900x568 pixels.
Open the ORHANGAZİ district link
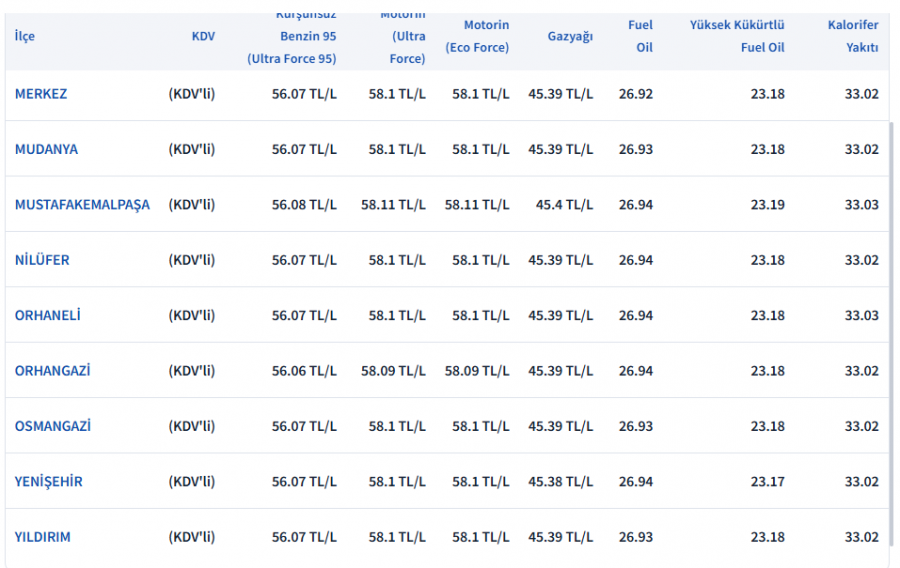pos(52,371)
